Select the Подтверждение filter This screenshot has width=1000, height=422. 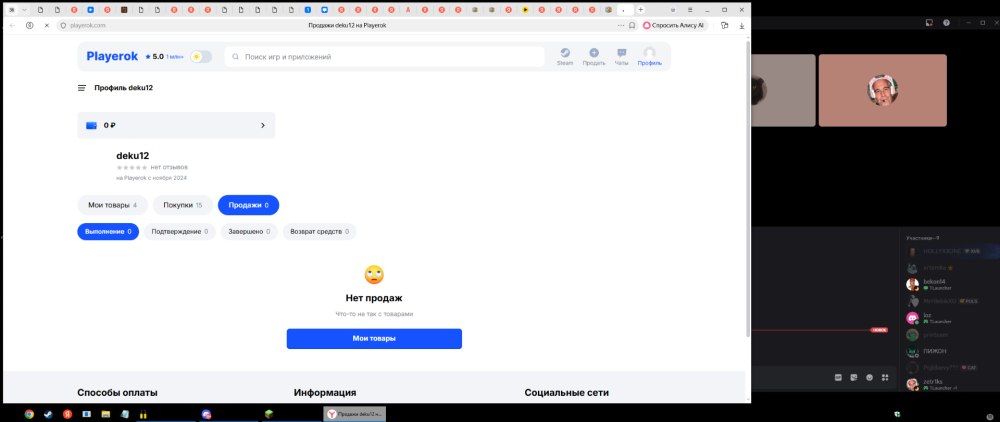(180, 231)
